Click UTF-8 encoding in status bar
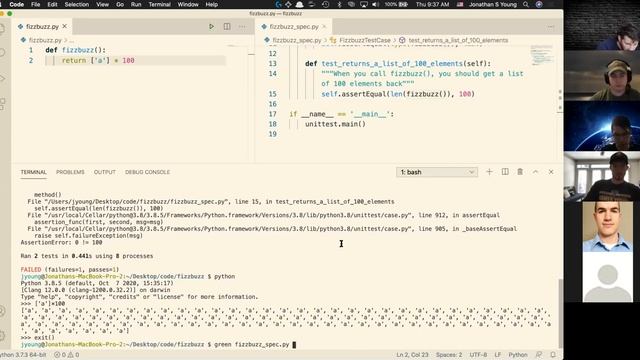This screenshot has height=360, width=640. (478, 355)
